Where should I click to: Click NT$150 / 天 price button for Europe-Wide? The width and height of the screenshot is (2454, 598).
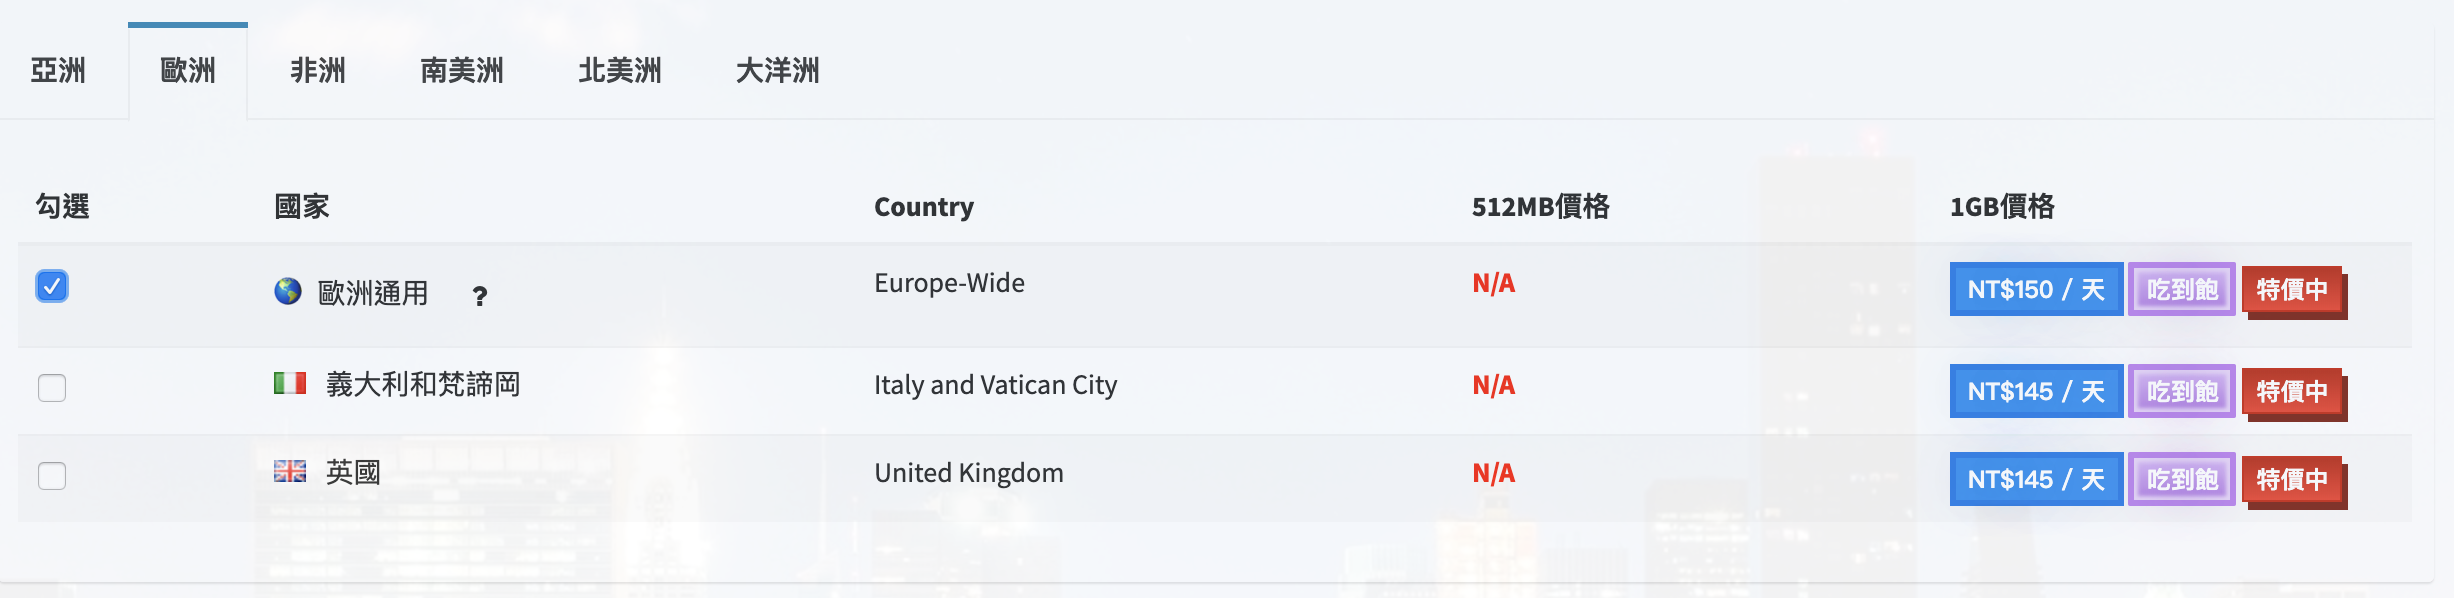2036,289
